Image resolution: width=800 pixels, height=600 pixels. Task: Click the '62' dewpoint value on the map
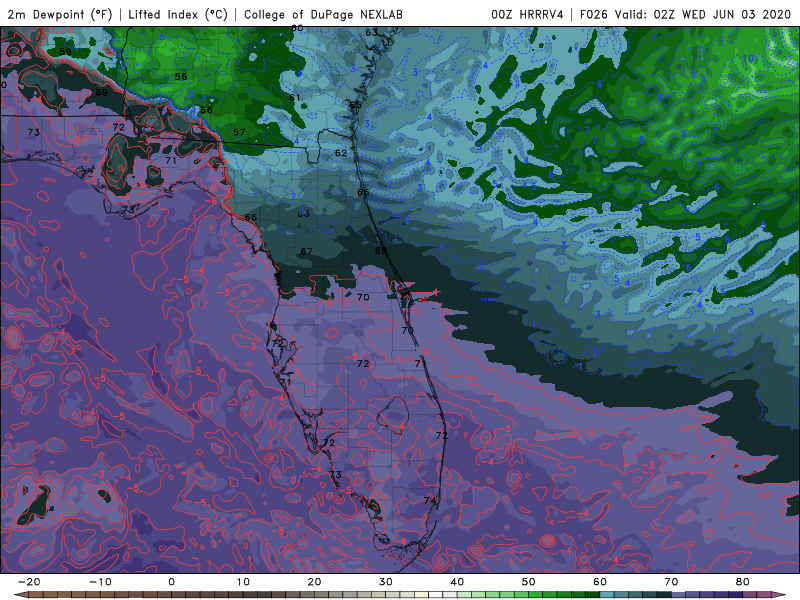(341, 153)
